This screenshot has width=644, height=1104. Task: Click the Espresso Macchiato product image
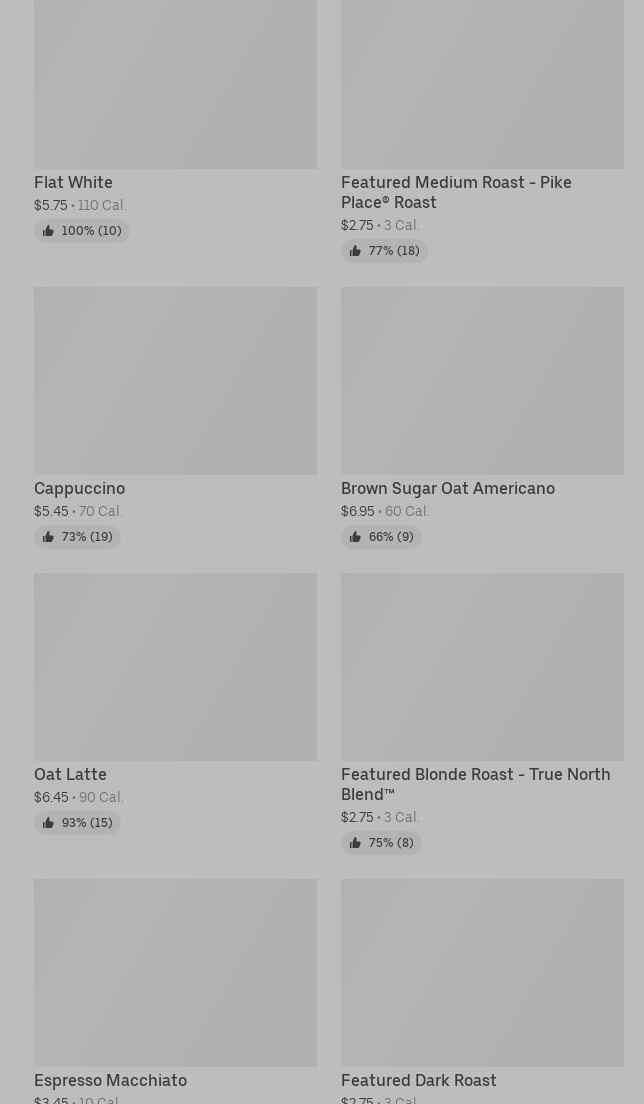click(175, 973)
